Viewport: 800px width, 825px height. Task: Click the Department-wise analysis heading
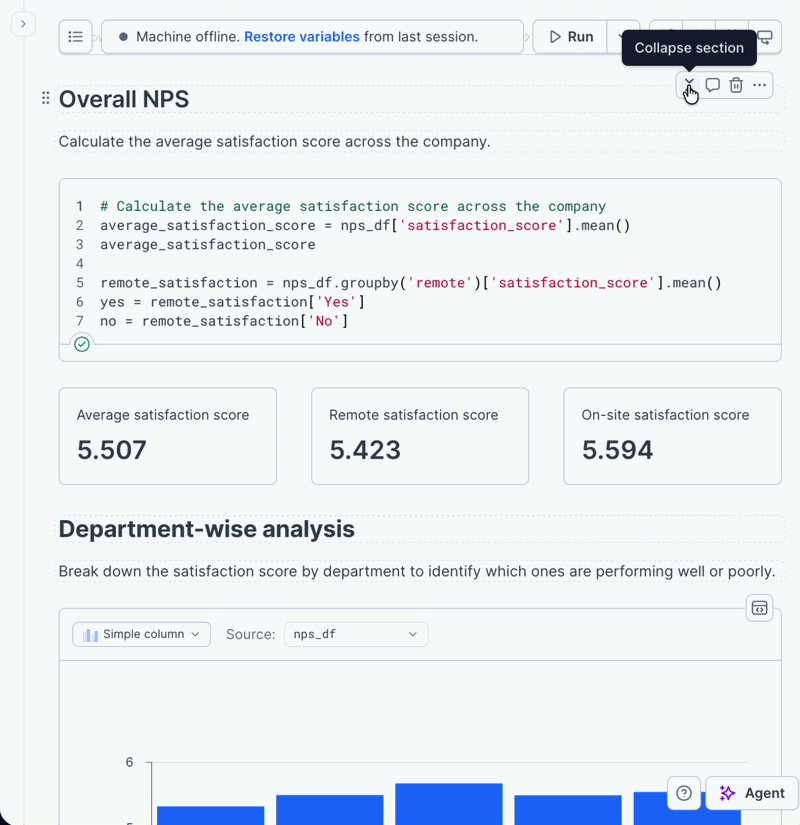(x=206, y=529)
